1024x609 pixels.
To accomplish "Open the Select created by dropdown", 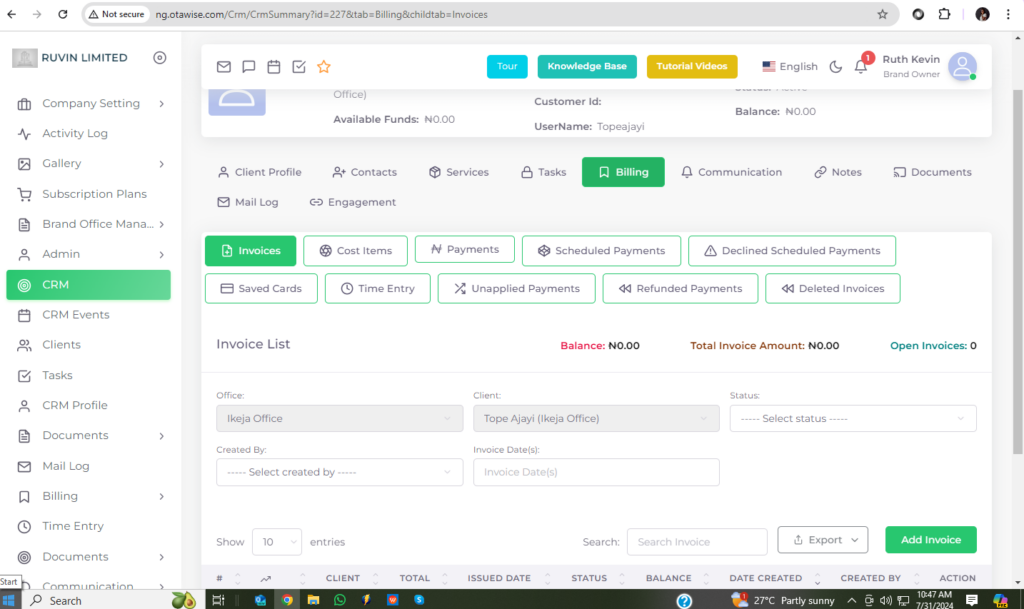I will pyautogui.click(x=339, y=472).
